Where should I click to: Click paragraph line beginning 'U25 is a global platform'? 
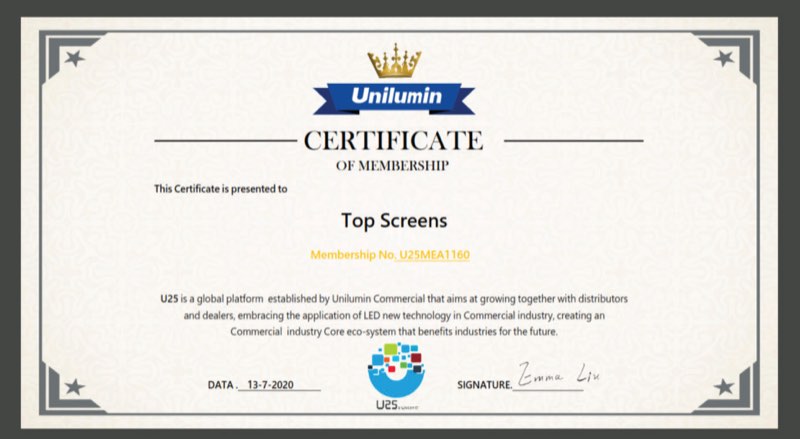[x=394, y=299]
